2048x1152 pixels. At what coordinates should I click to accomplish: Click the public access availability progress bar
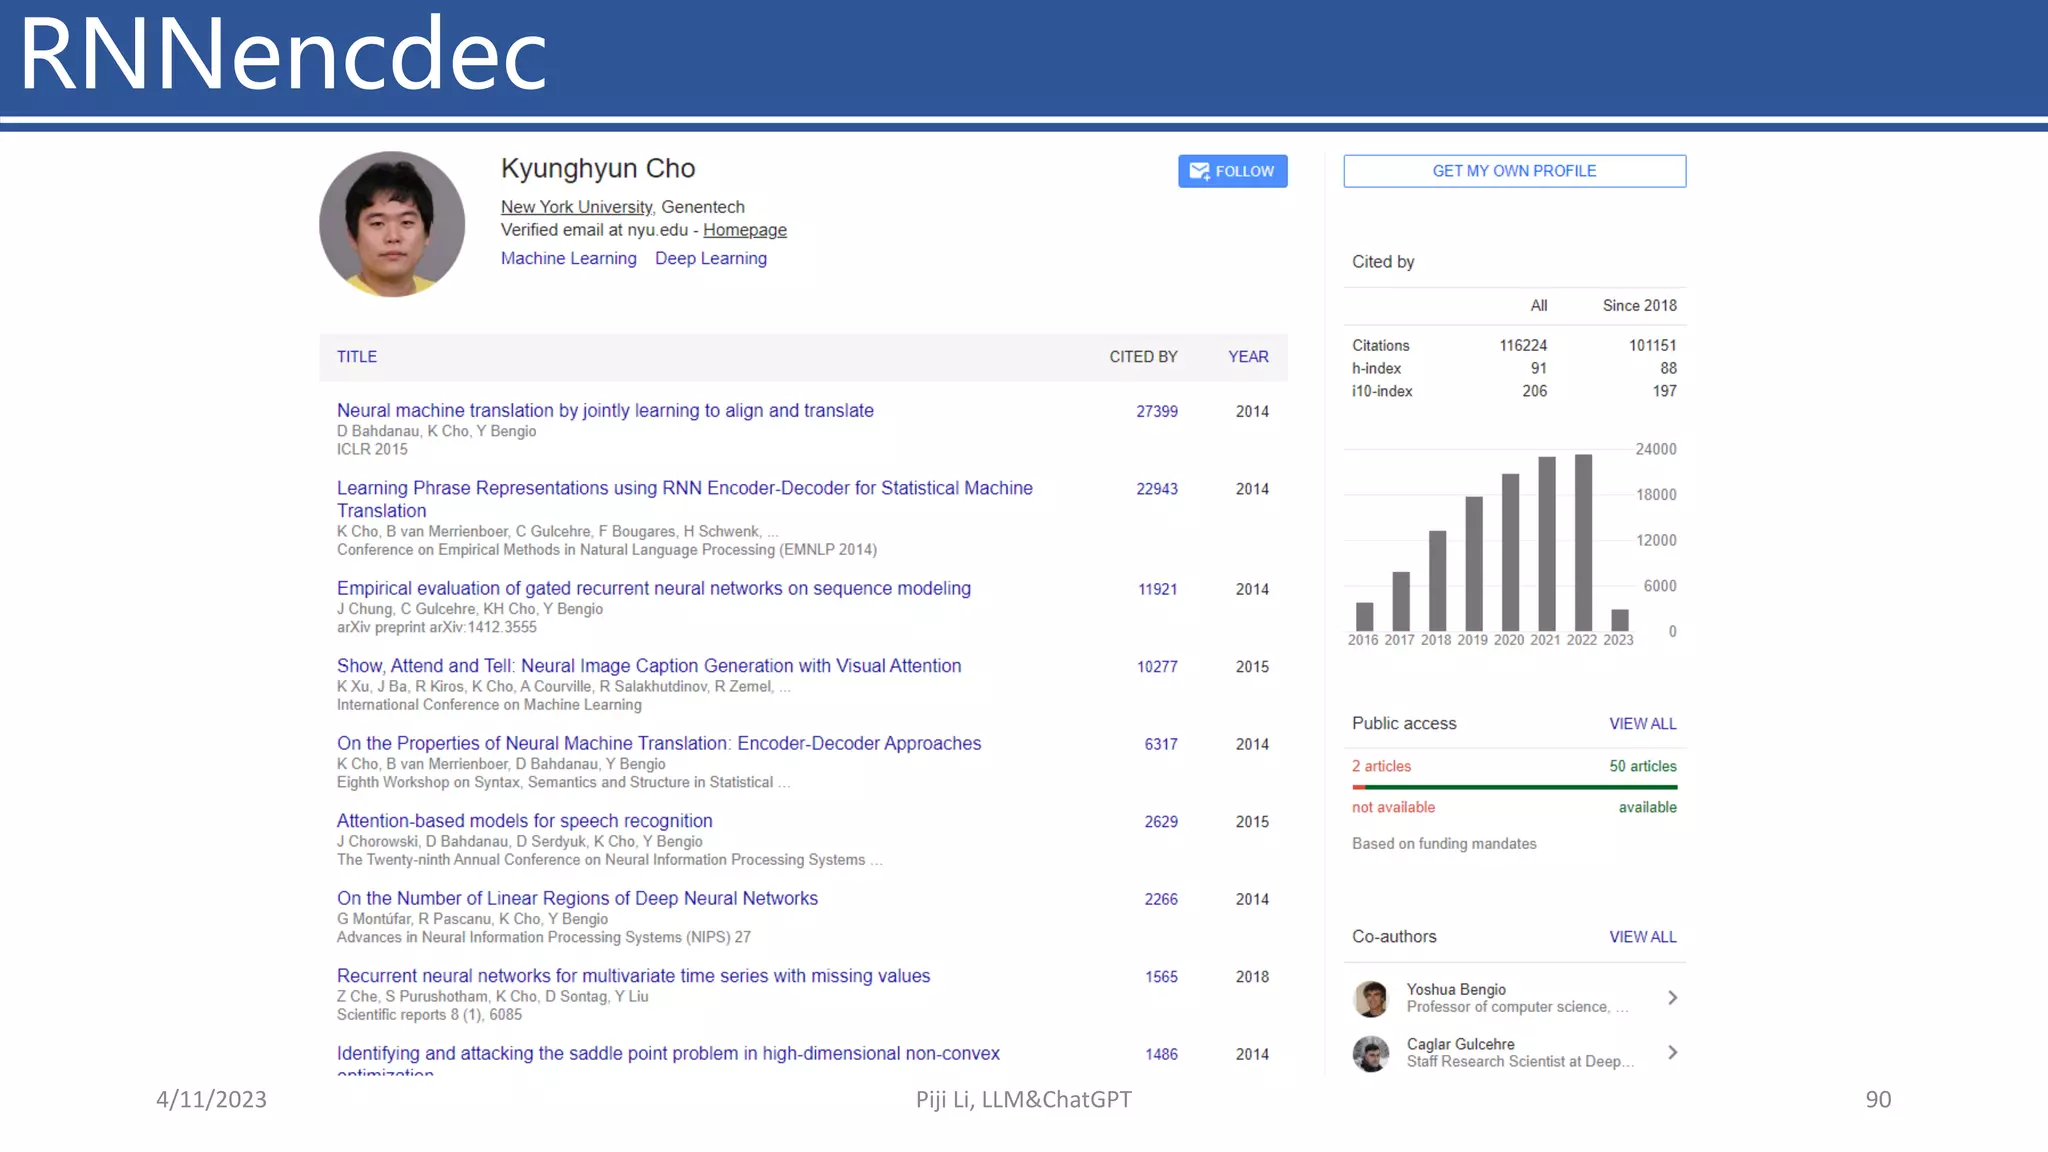point(1514,787)
